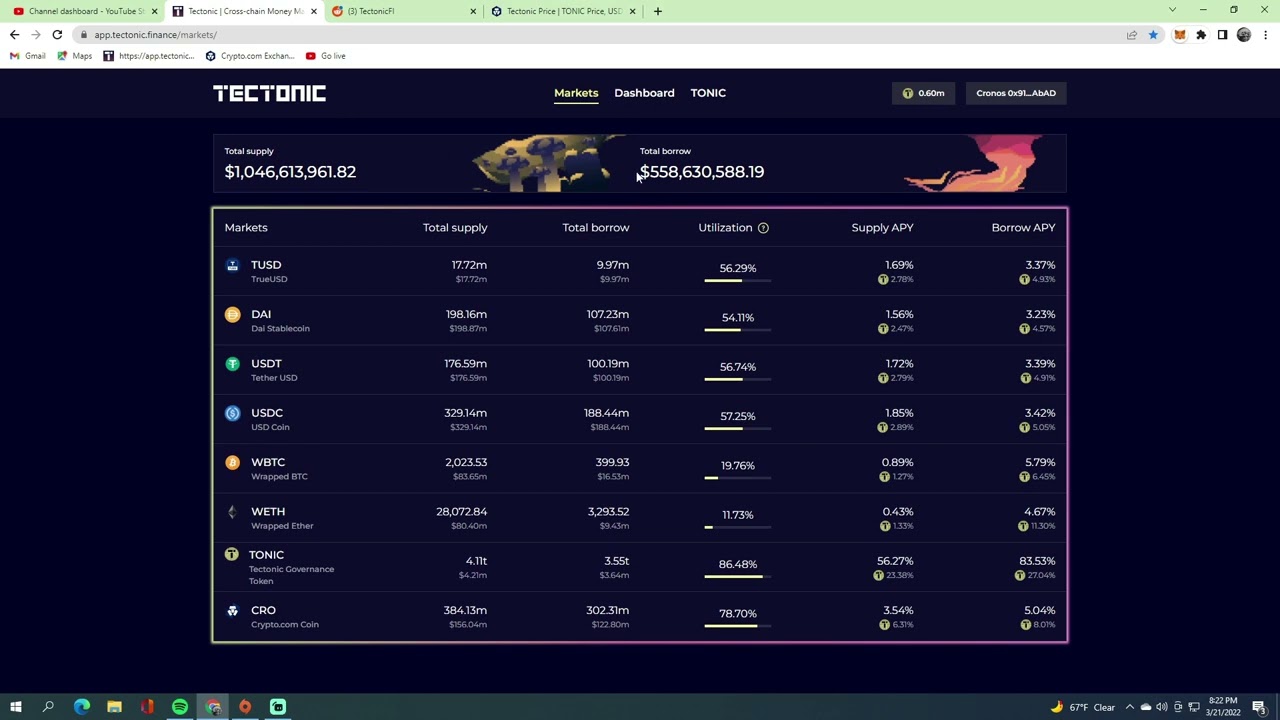This screenshot has width=1280, height=720.
Task: Click the DAI token icon
Action: 232,314
